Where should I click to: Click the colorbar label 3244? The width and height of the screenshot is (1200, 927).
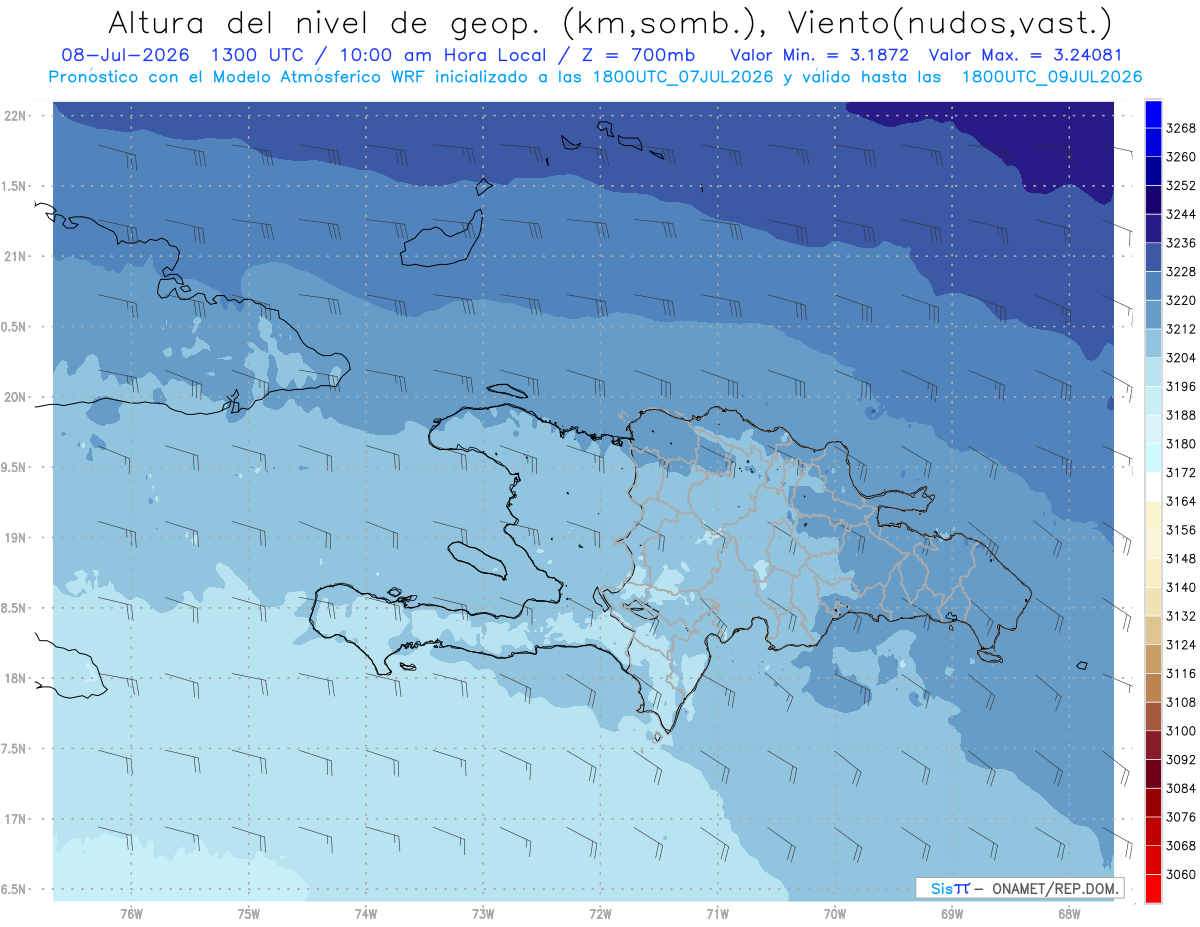pyautogui.click(x=1181, y=214)
